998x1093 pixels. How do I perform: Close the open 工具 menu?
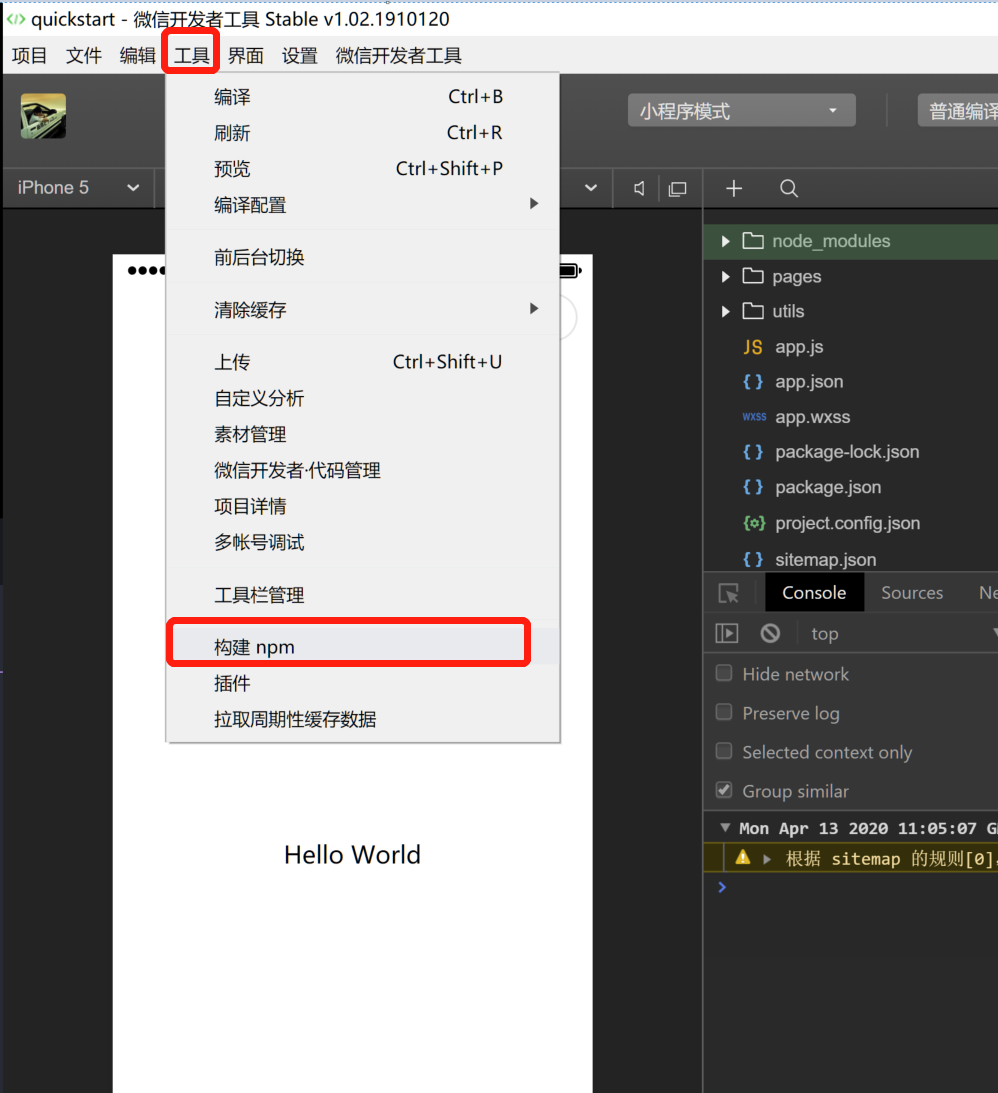191,55
